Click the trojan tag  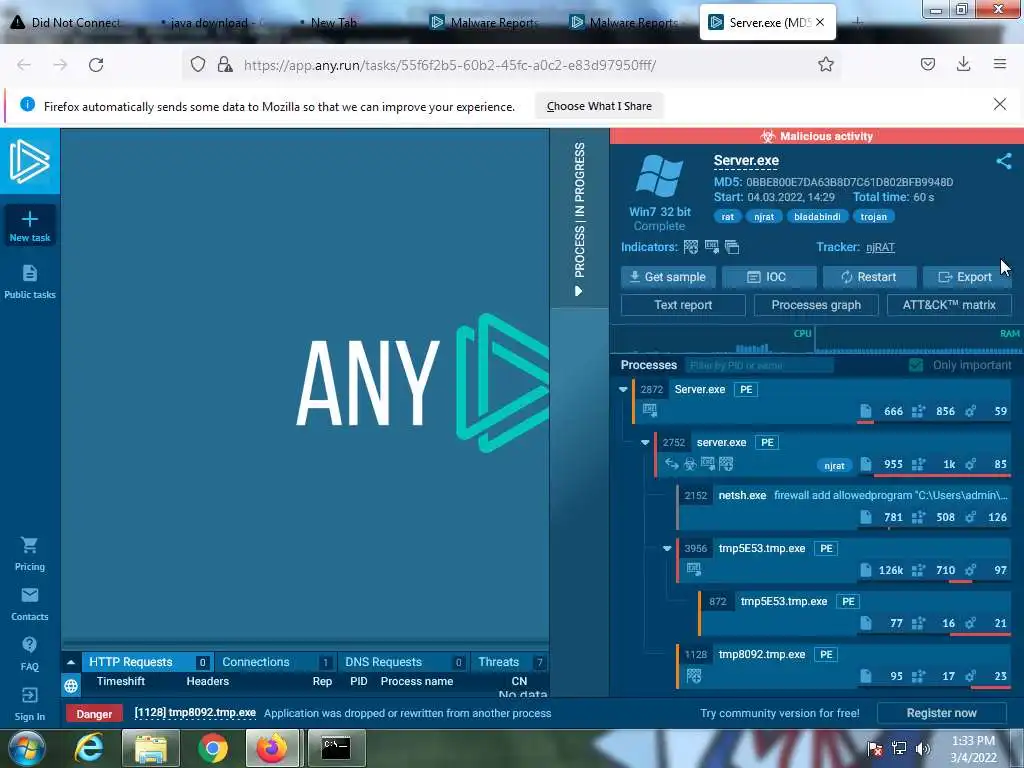coord(873,217)
